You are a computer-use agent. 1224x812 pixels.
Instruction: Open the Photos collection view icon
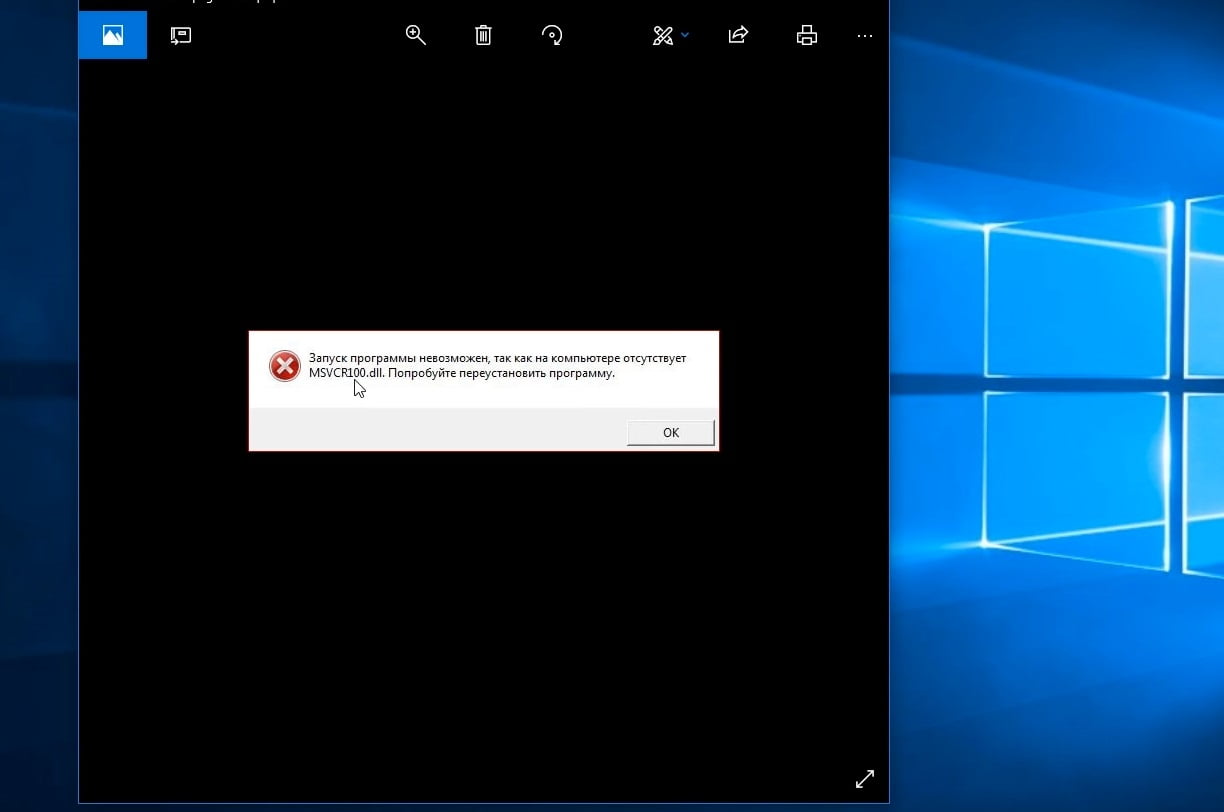pyautogui.click(x=113, y=35)
